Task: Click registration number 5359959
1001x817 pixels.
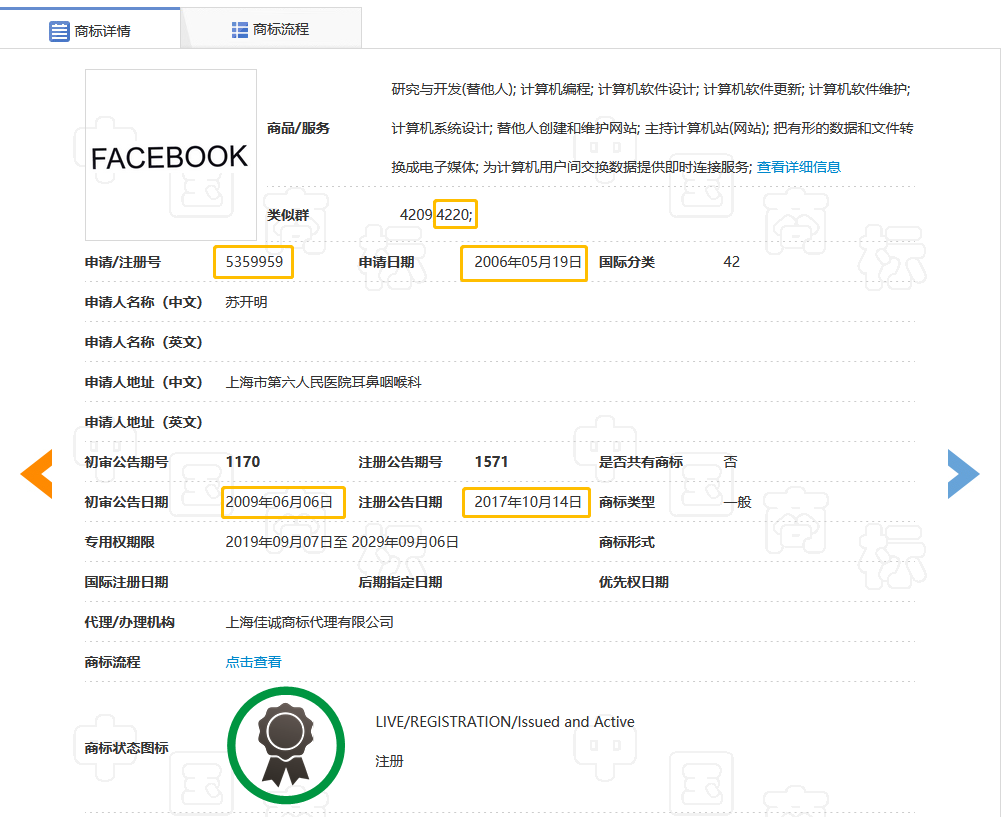Action: coord(254,262)
